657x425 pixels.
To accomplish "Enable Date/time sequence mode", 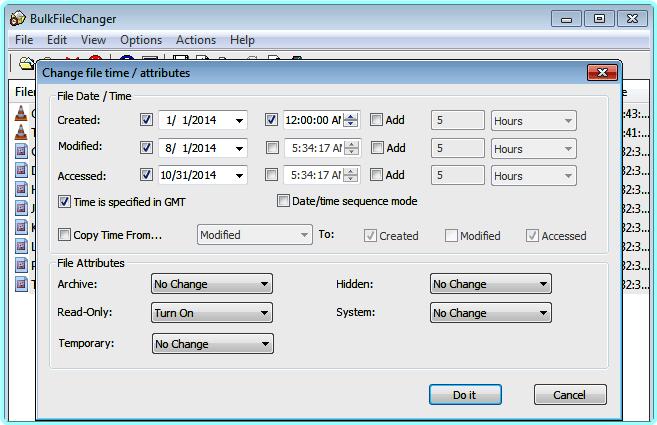I will point(283,201).
